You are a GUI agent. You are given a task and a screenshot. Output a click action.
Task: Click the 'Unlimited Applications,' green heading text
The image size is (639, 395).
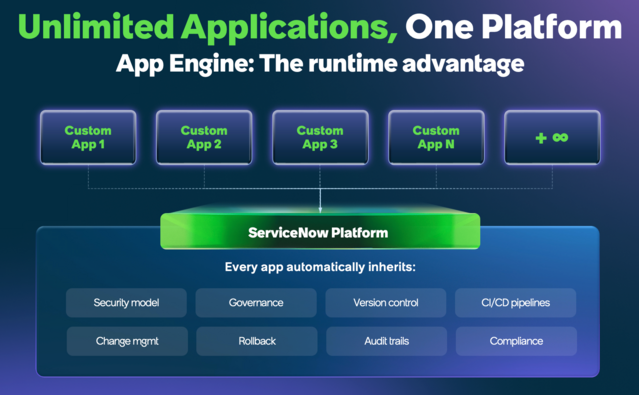coord(208,28)
